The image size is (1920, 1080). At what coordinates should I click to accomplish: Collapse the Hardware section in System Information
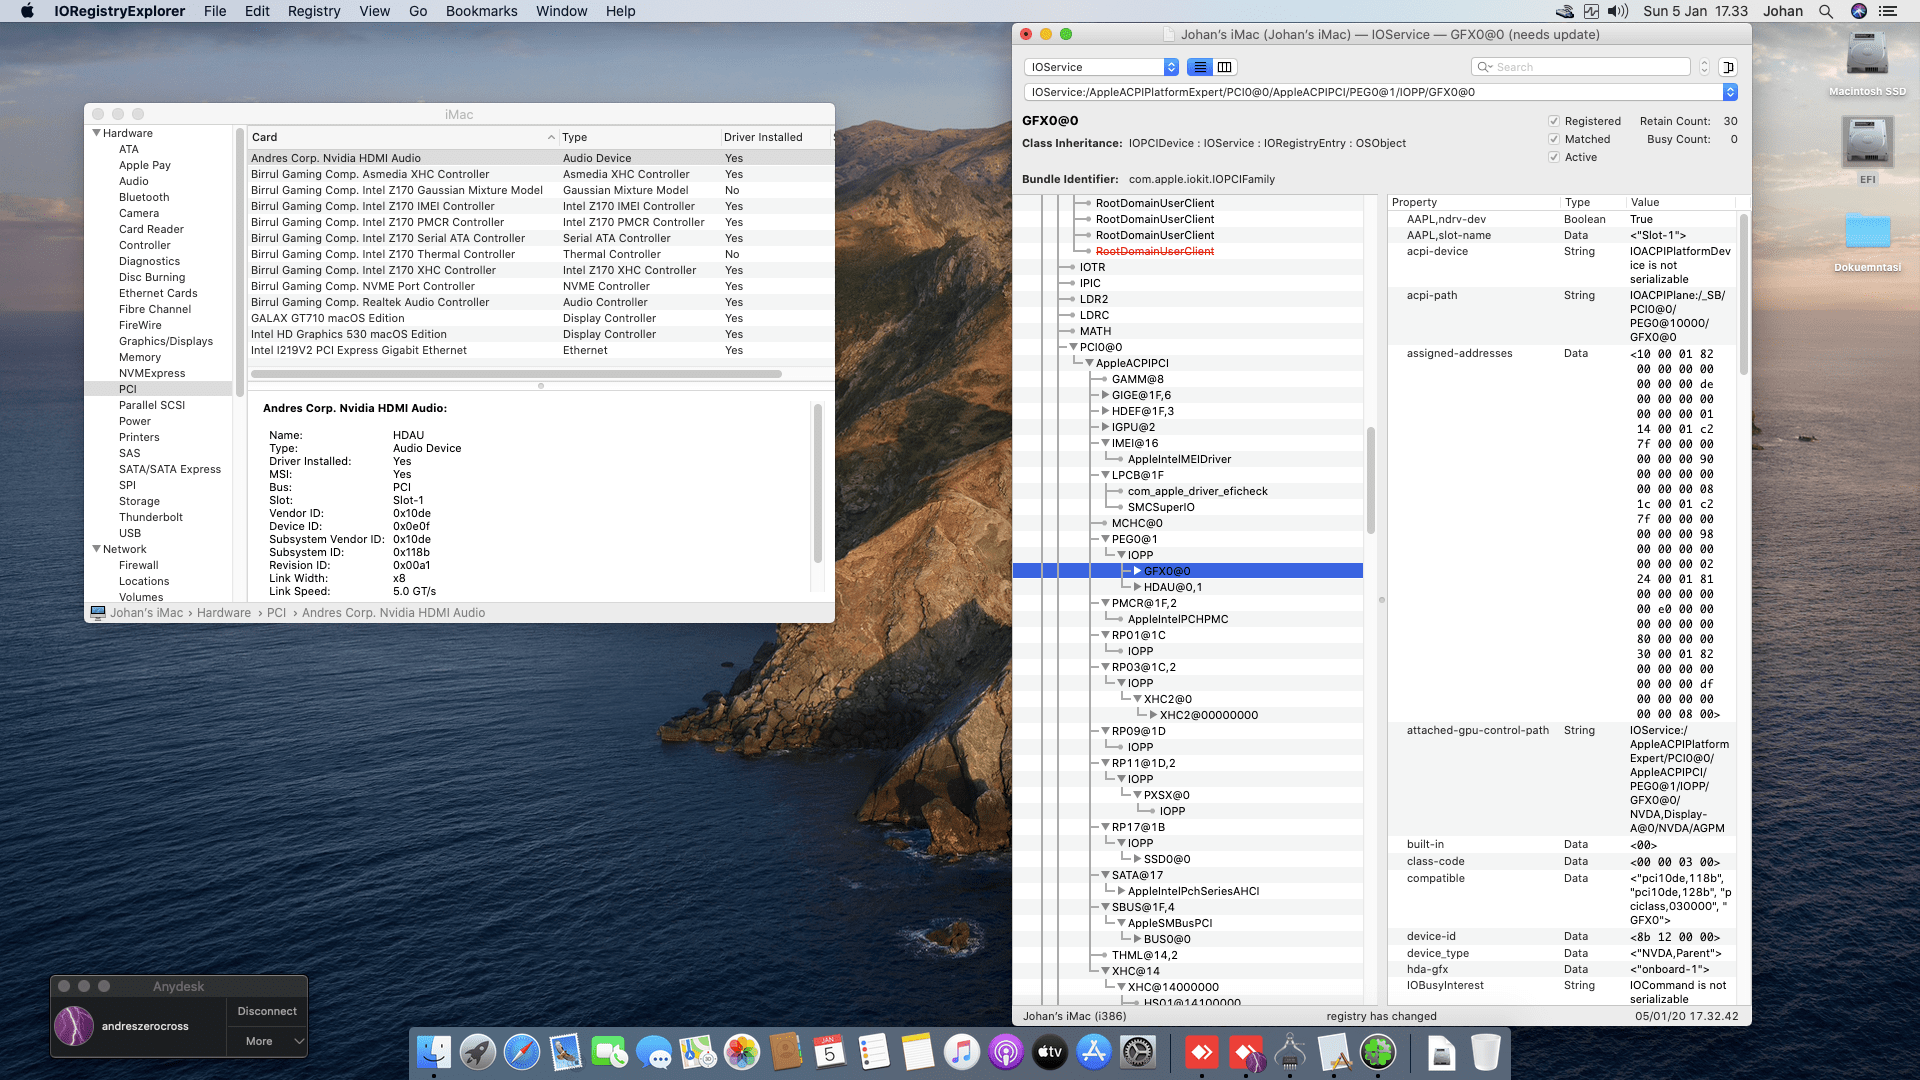(97, 133)
